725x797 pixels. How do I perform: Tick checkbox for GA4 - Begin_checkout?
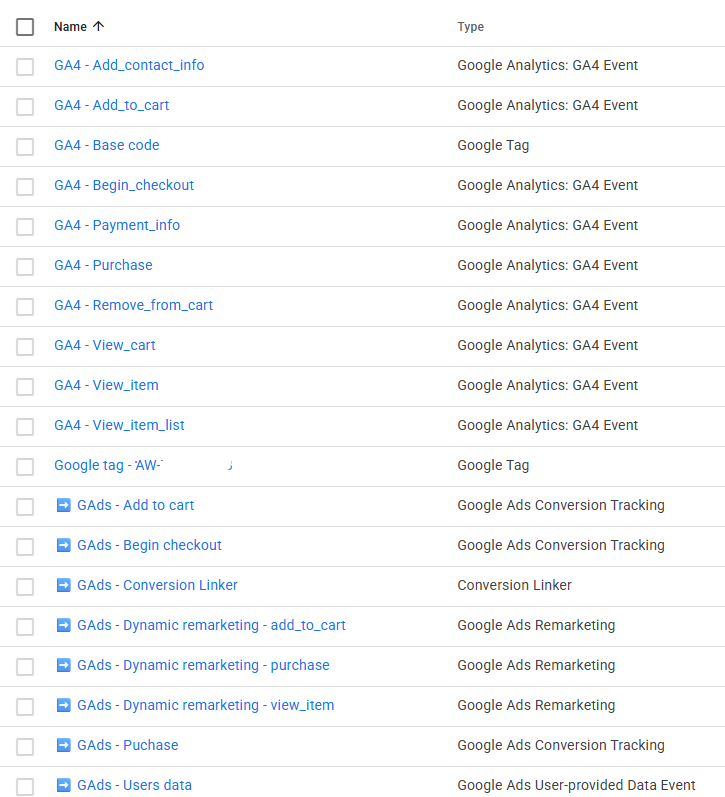tap(25, 187)
